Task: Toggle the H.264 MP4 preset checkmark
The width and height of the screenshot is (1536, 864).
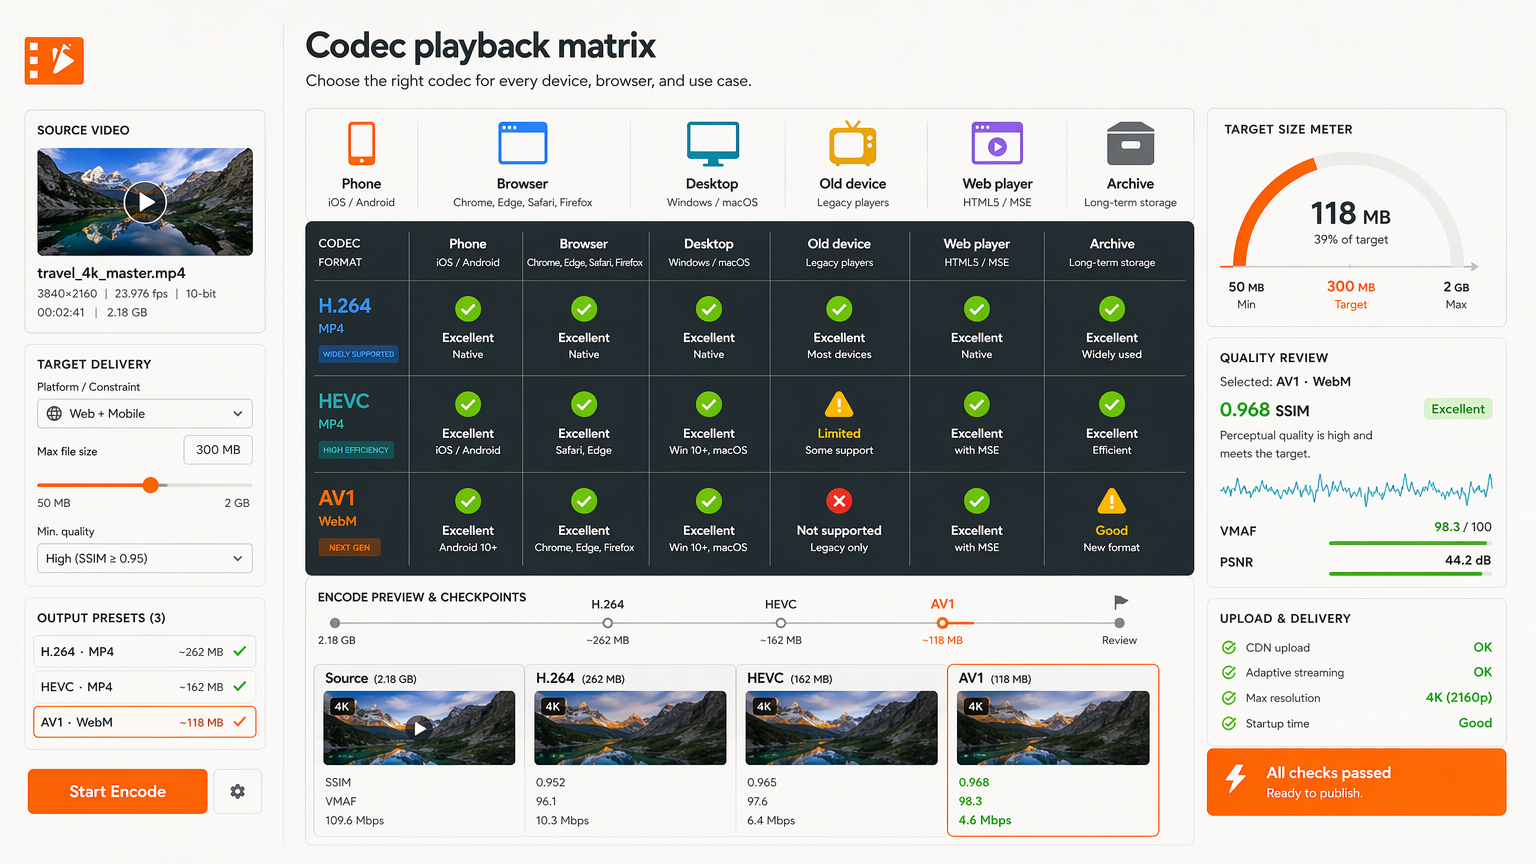Action: pos(240,651)
